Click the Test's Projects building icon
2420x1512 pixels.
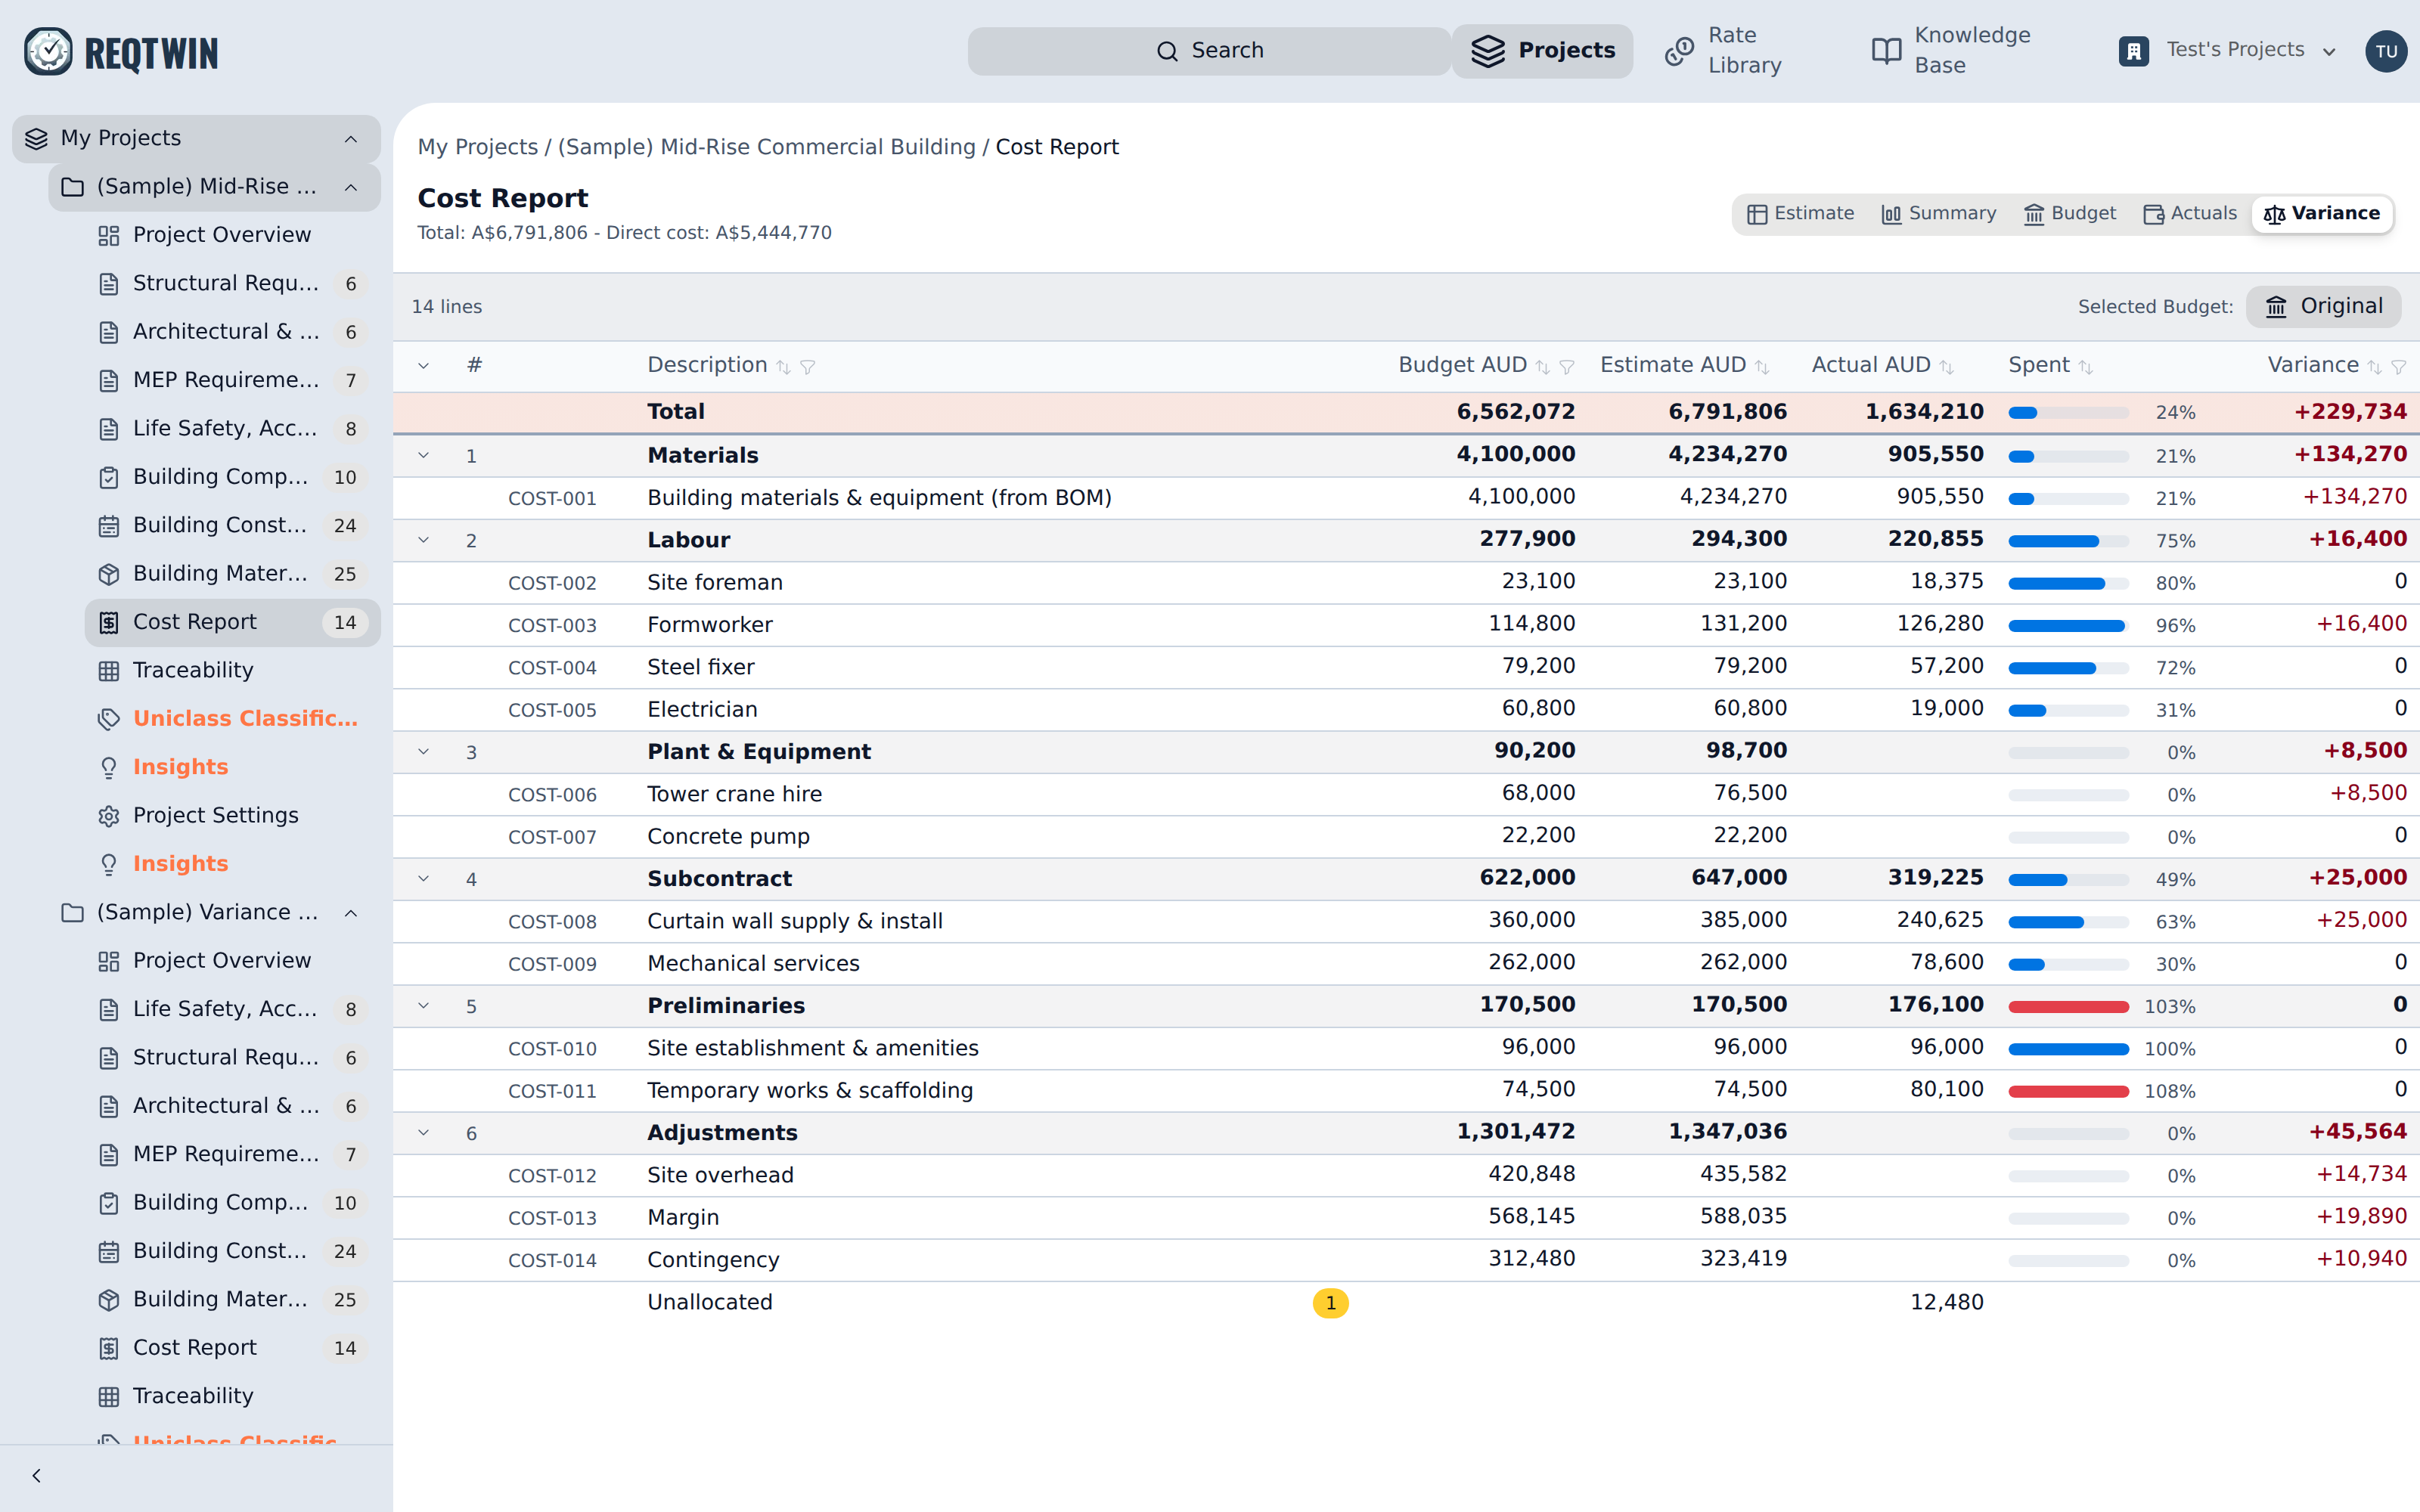tap(2133, 51)
